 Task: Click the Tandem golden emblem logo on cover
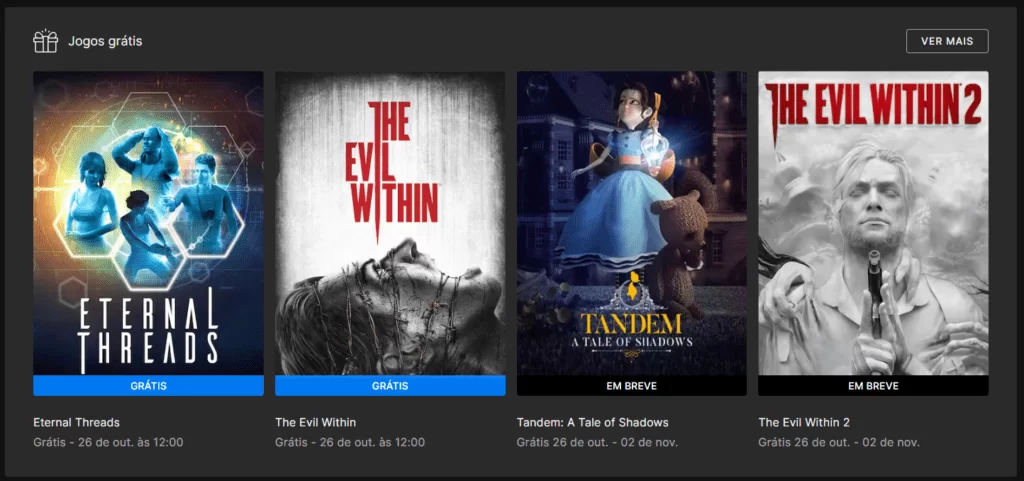coord(631,292)
